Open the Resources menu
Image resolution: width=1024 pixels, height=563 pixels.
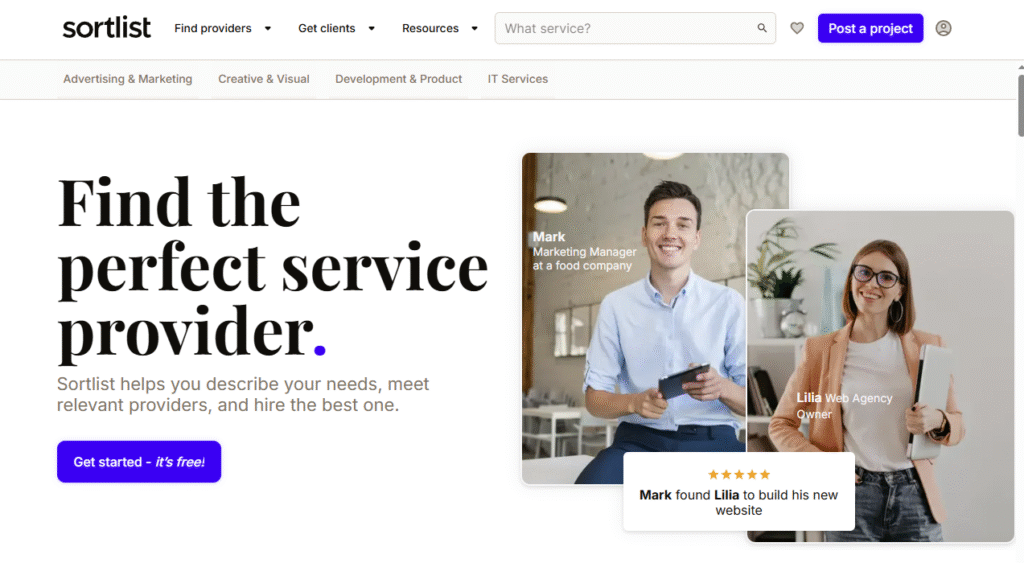coord(430,28)
